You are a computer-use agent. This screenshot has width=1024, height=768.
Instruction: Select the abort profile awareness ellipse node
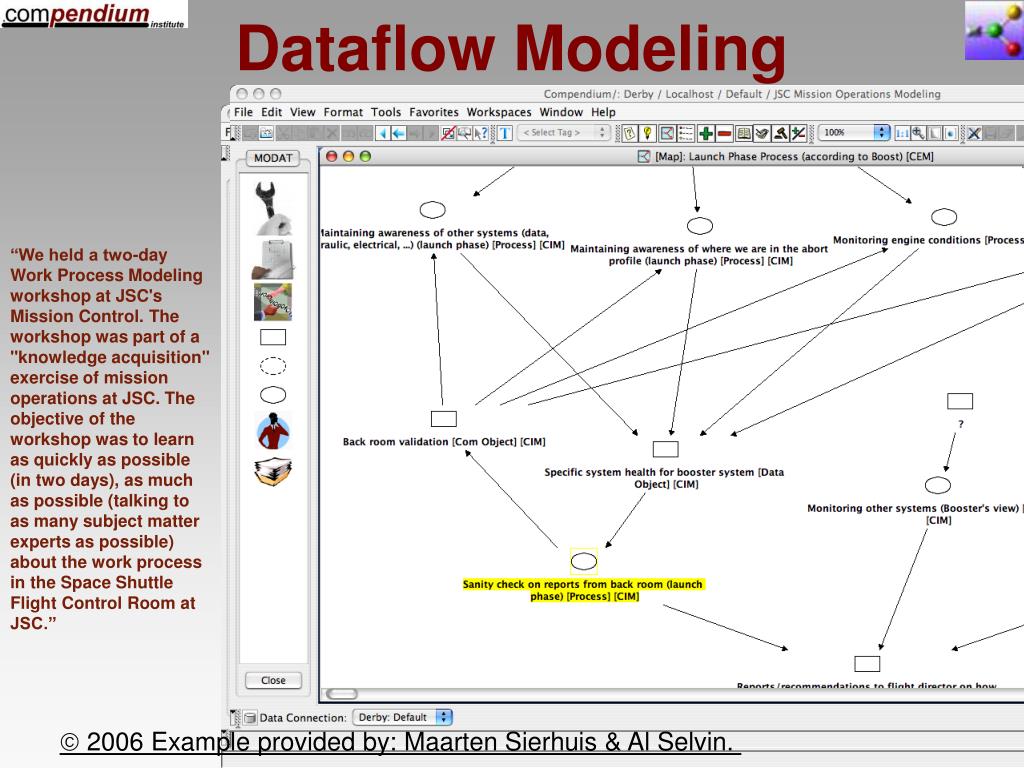click(699, 226)
